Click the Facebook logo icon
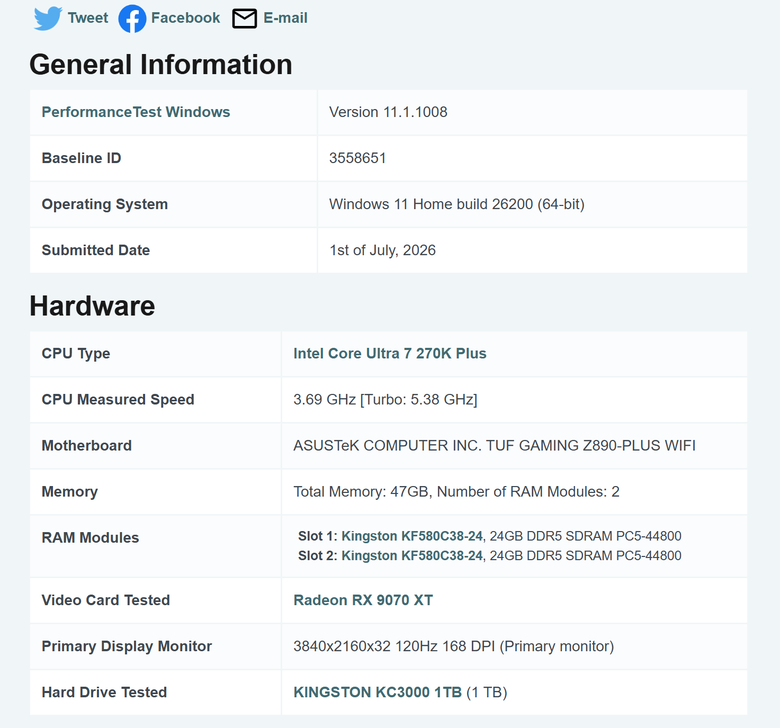Image resolution: width=780 pixels, height=728 pixels. point(132,19)
